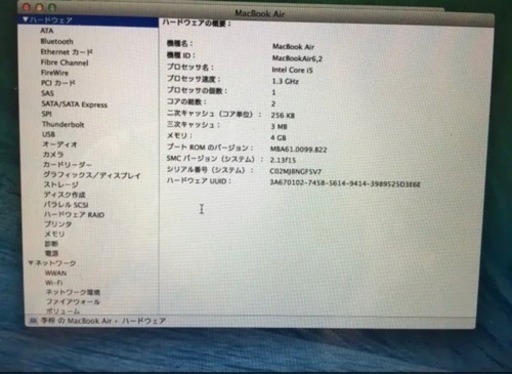Image resolution: width=512 pixels, height=374 pixels.
Task: Click the 3 MB cache value
Action: point(279,127)
